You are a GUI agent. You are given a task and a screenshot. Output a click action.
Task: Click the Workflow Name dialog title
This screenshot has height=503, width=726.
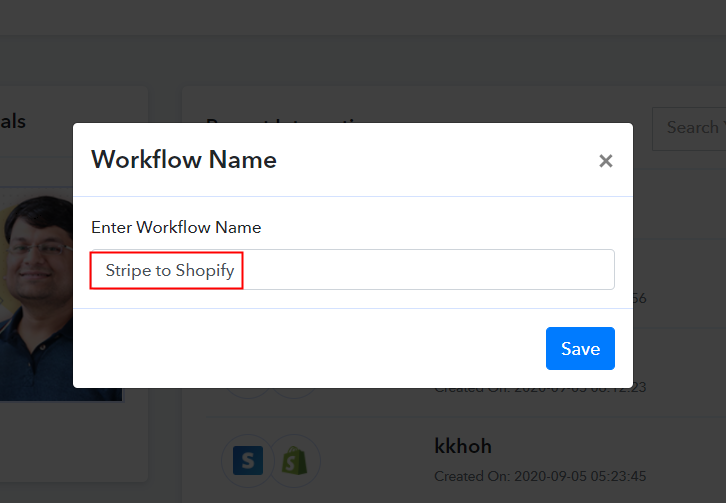click(184, 159)
